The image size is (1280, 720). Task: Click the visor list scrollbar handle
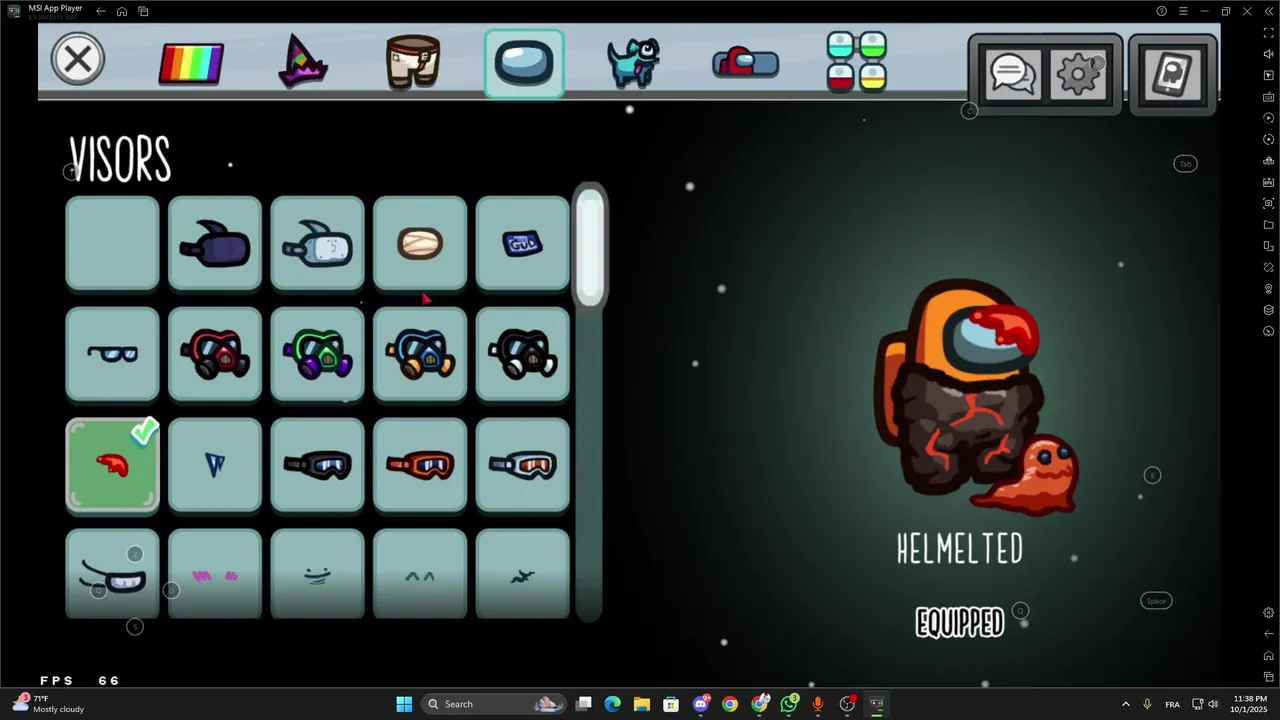pos(590,246)
